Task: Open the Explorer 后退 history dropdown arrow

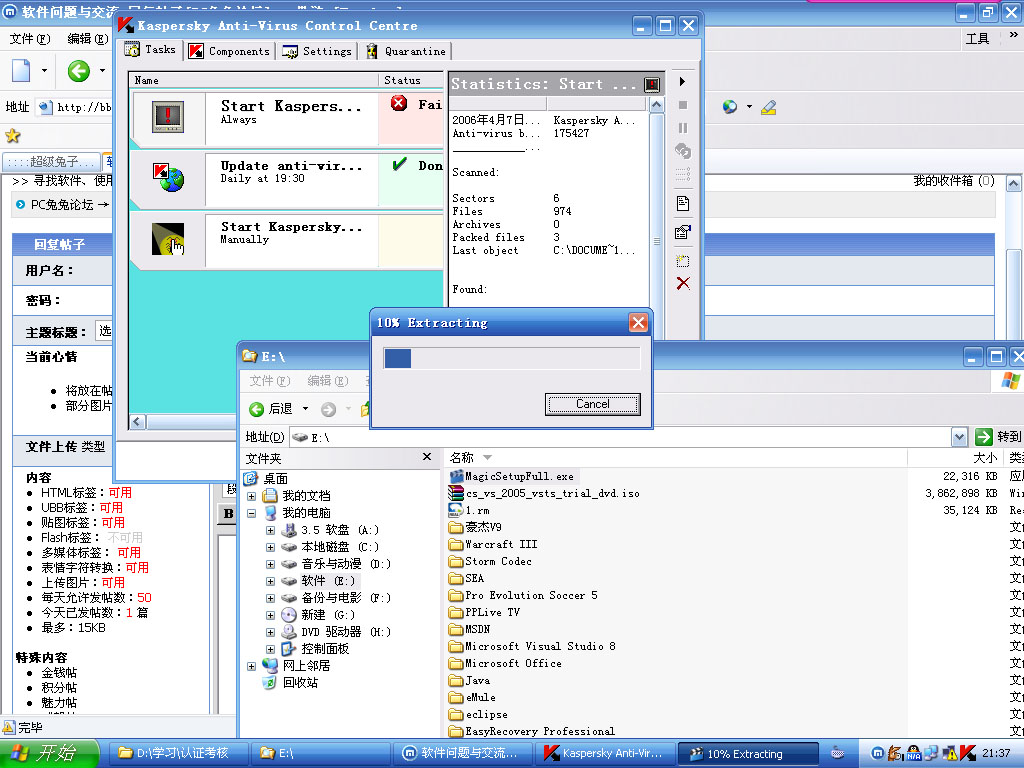Action: click(x=305, y=409)
